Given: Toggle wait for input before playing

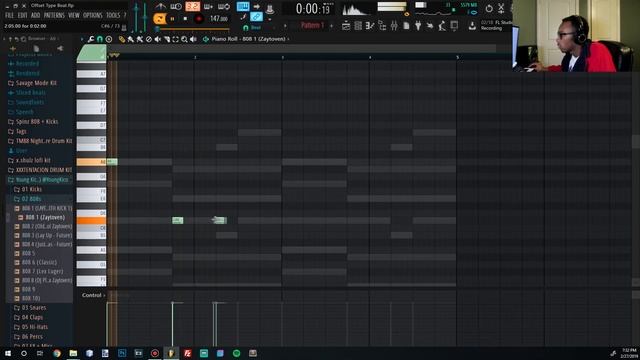Looking at the screenshot, I should [x=176, y=7].
